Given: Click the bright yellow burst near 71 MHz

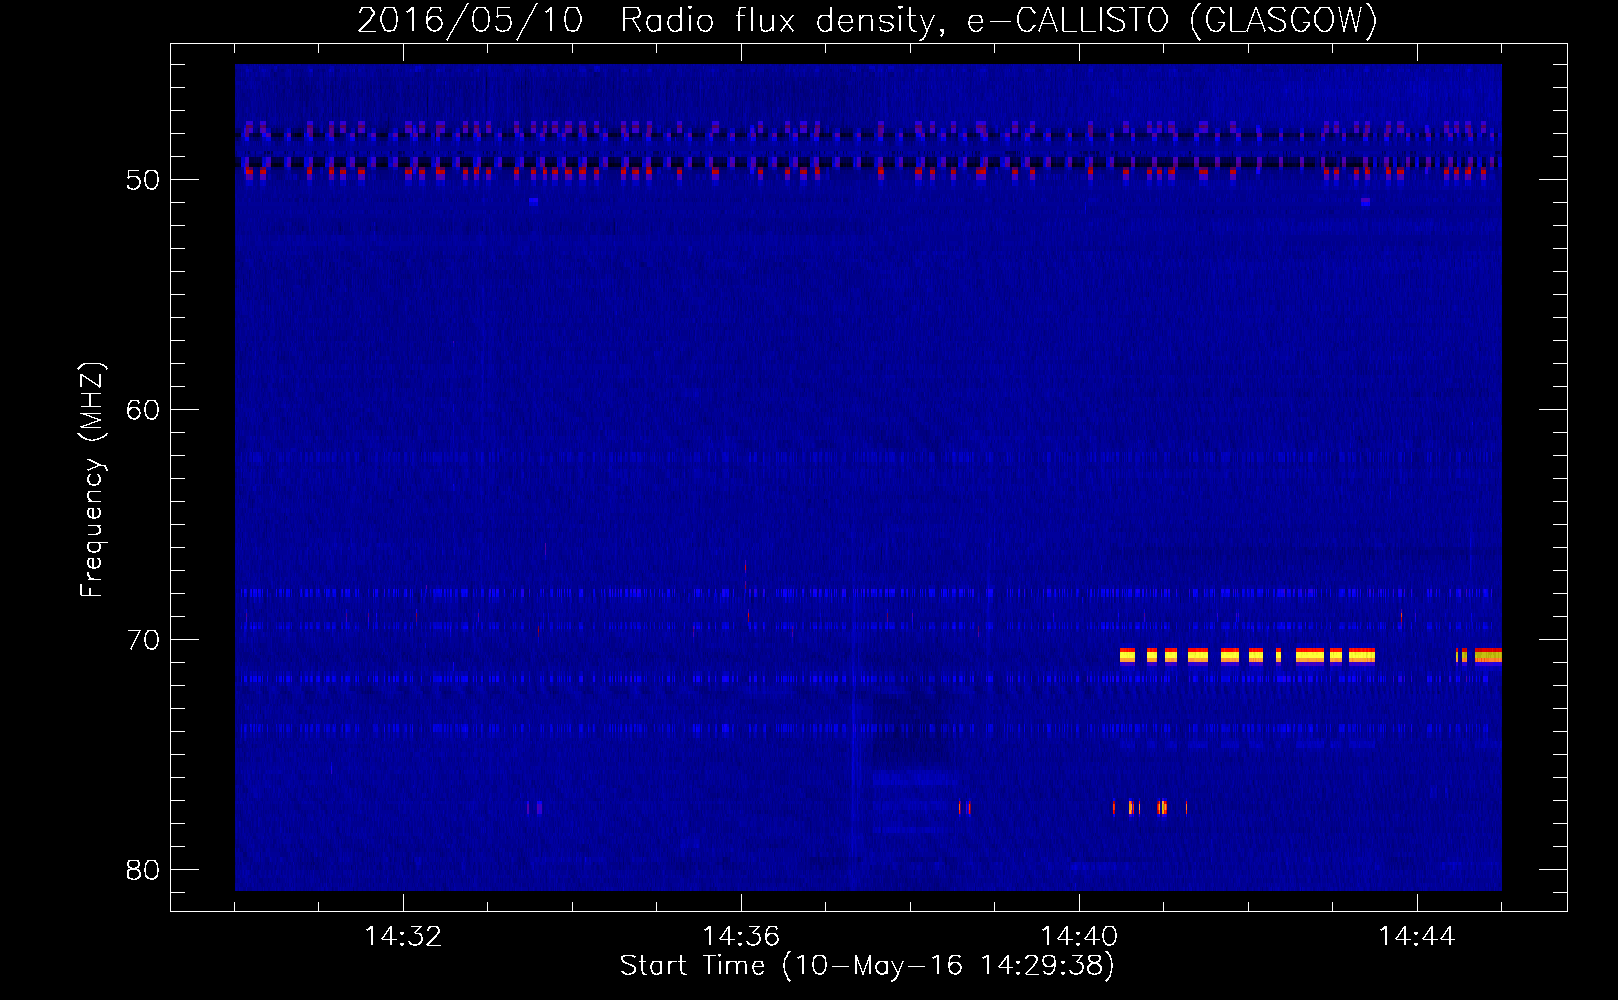Looking at the screenshot, I should click(x=1247, y=656).
